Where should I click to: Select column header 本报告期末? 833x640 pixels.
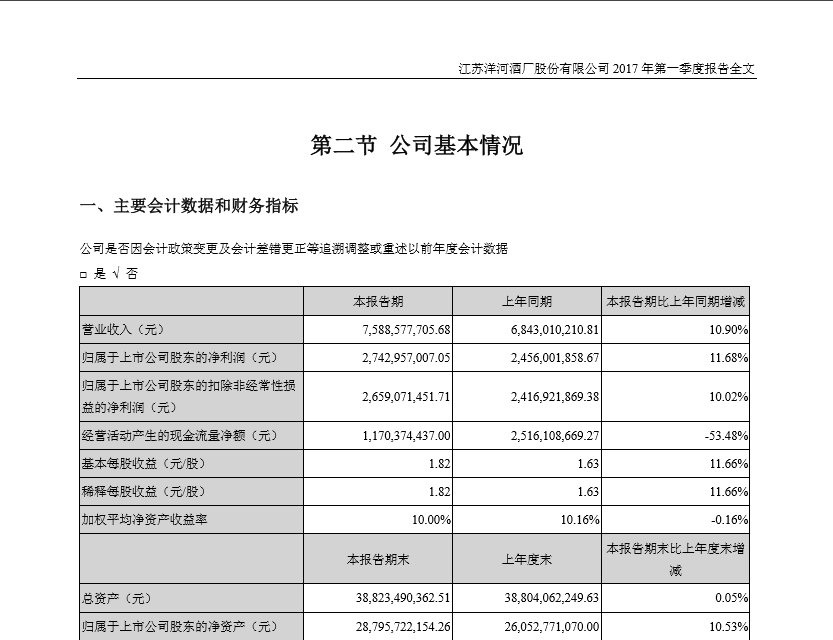point(378,560)
